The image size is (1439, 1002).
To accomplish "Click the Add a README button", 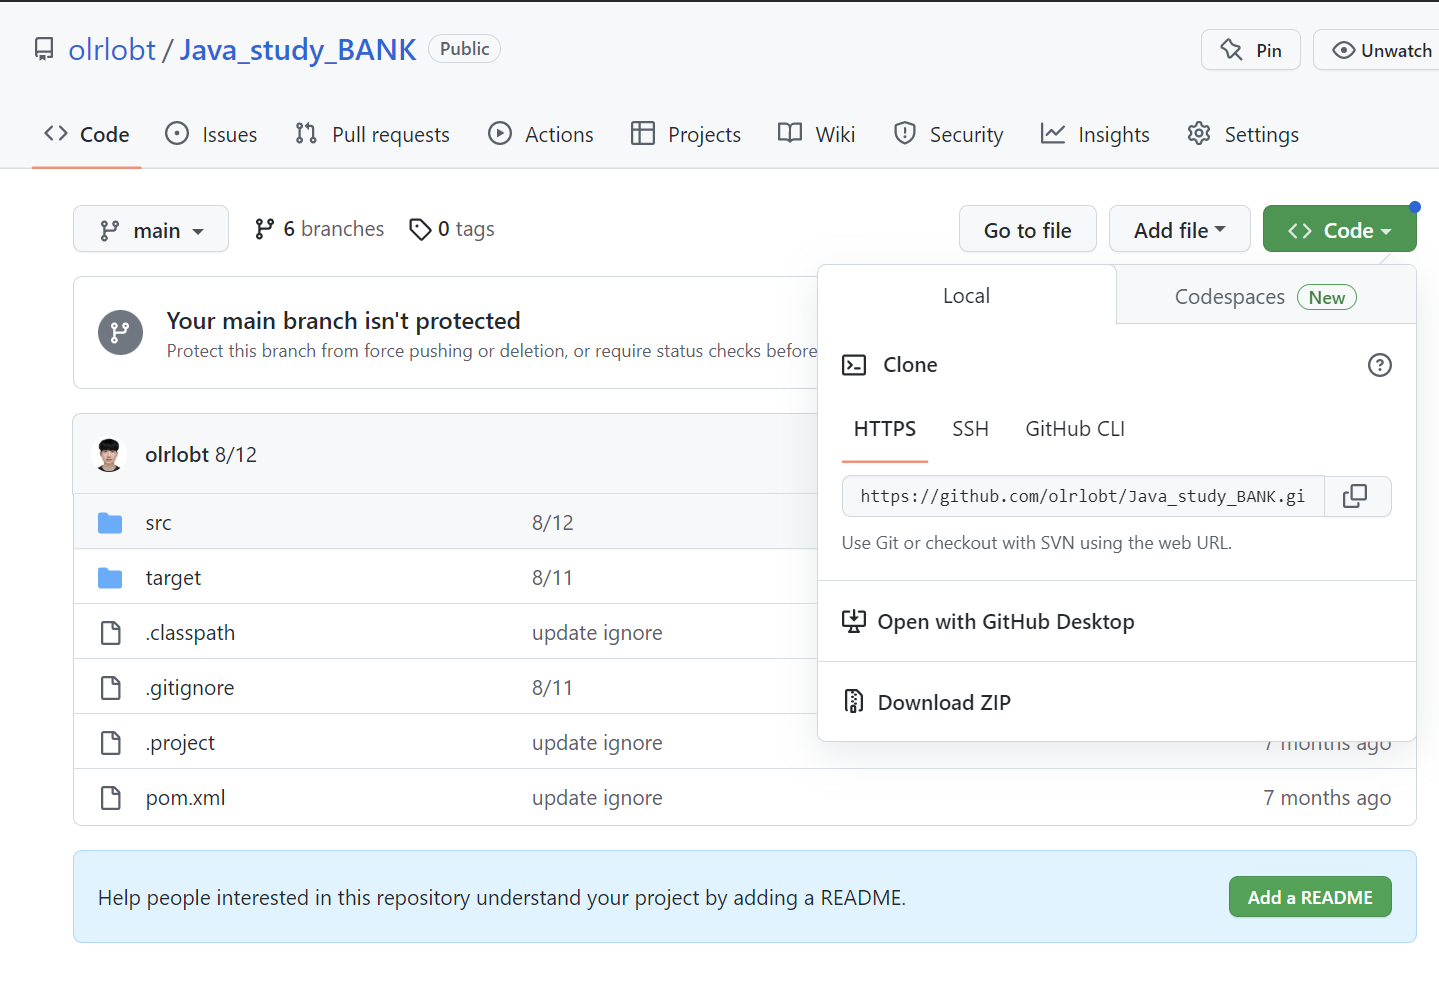I will (1310, 897).
